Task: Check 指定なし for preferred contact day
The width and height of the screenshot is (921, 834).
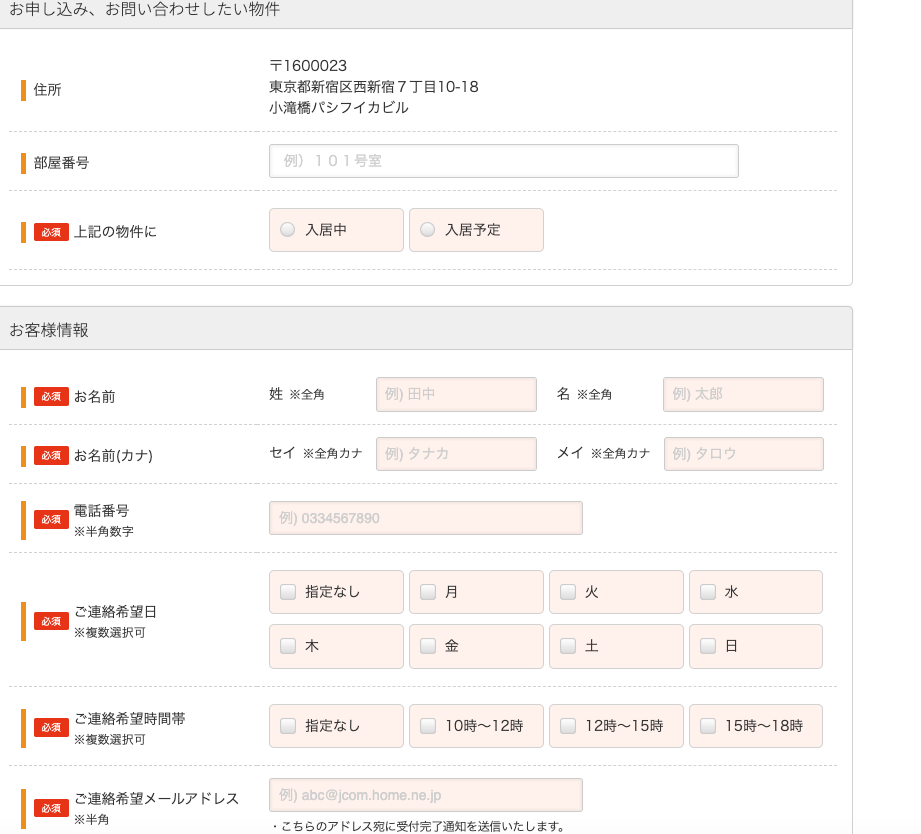Action: (288, 592)
